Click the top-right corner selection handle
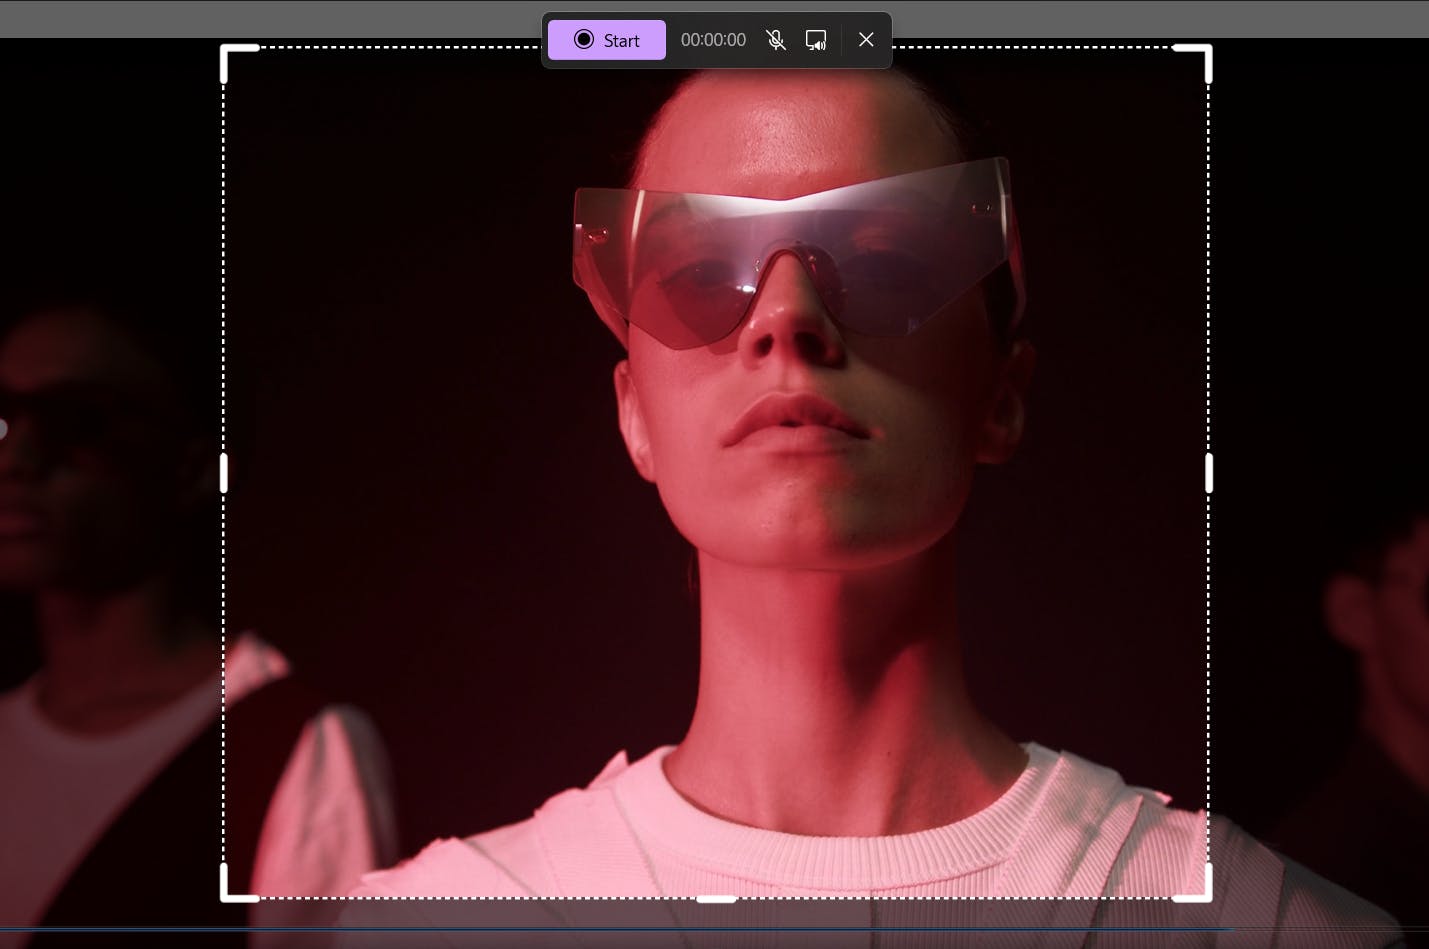The image size is (1429, 949). (1193, 62)
